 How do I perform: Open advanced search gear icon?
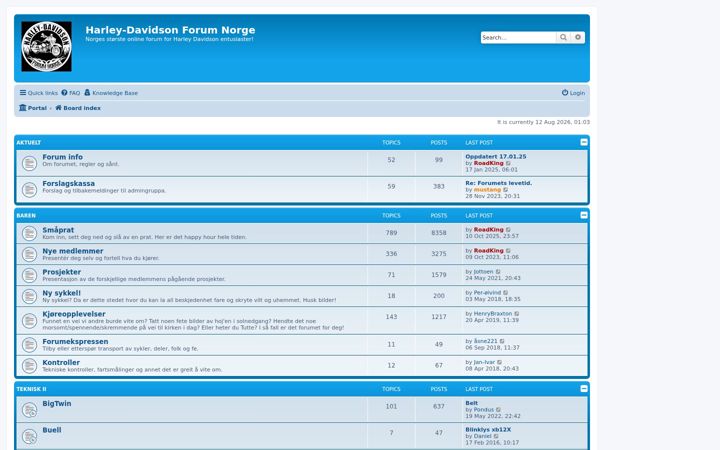click(578, 37)
